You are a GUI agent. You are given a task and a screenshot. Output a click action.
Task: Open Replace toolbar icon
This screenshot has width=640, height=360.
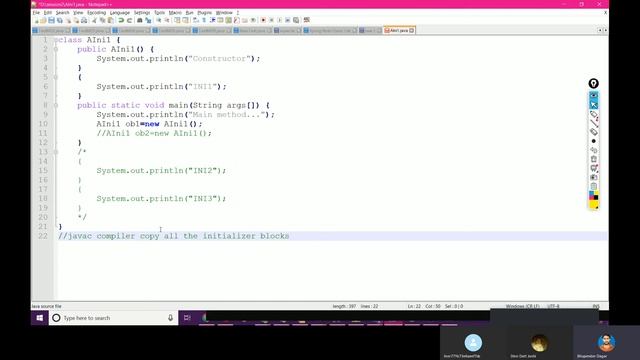(x=148, y=20)
